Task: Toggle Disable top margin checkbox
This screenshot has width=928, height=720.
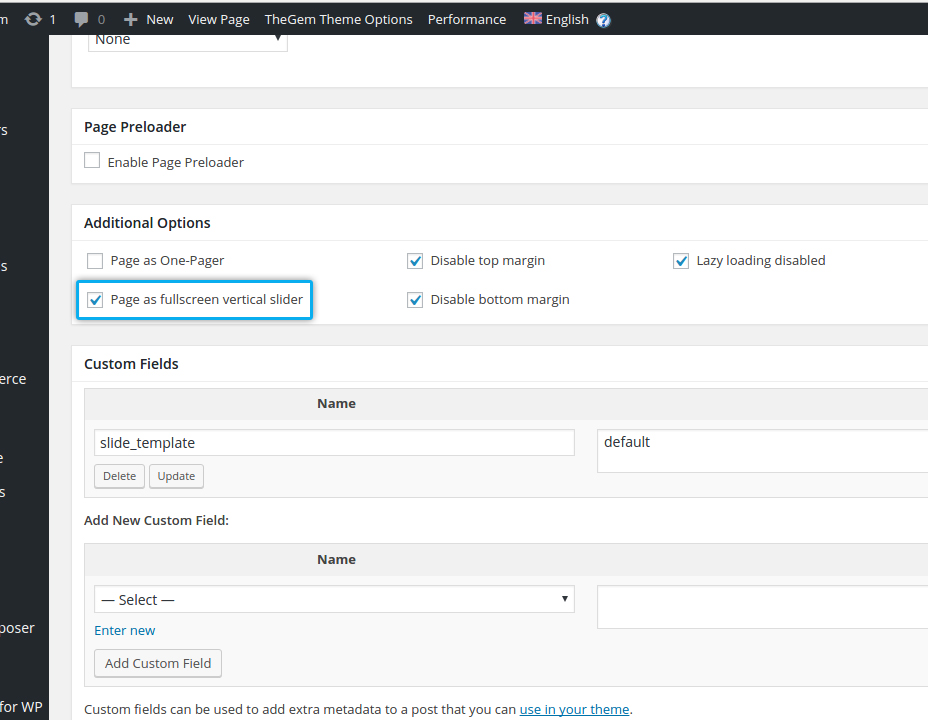Action: (415, 261)
